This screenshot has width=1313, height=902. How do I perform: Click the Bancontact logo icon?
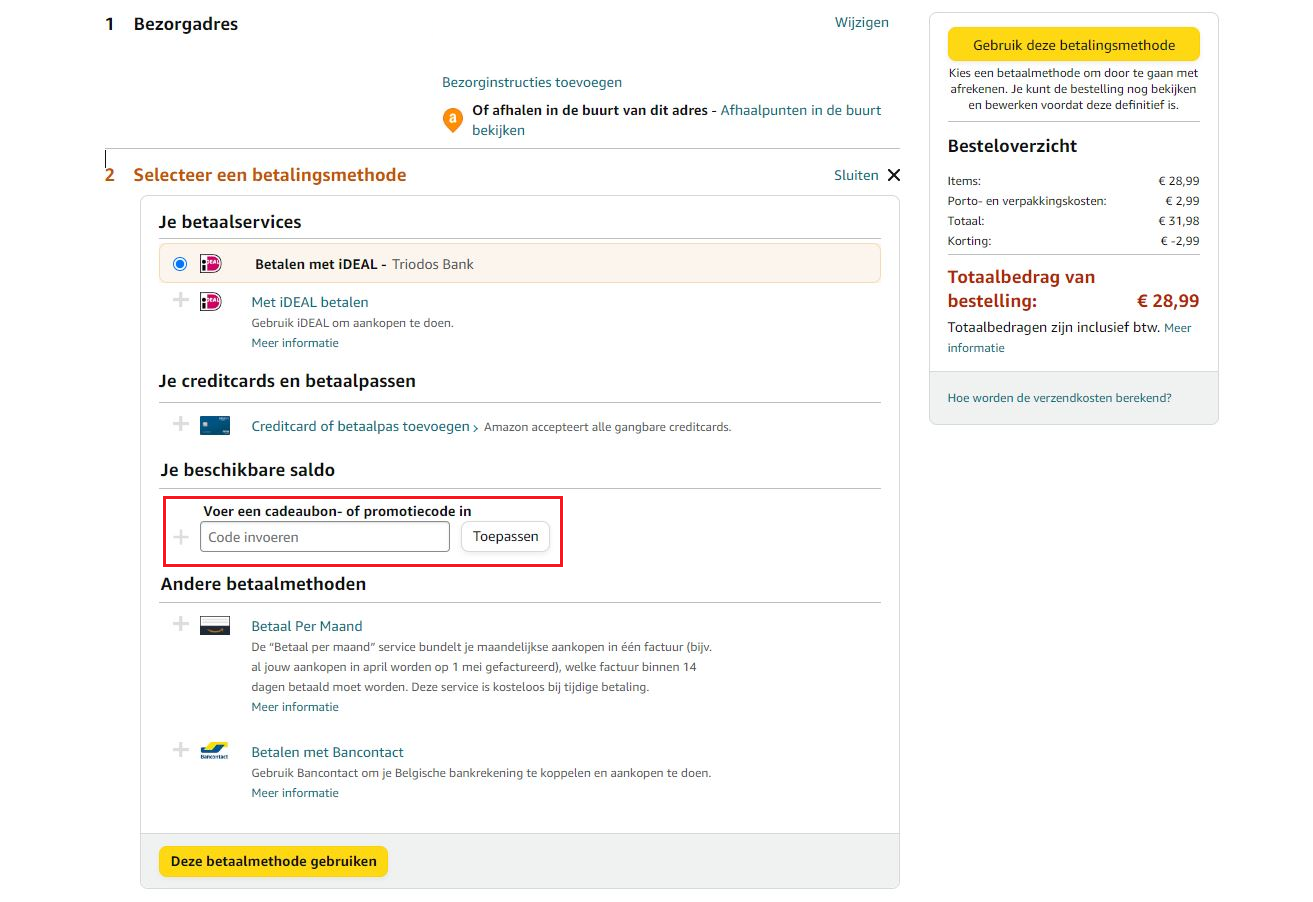pyautogui.click(x=214, y=751)
